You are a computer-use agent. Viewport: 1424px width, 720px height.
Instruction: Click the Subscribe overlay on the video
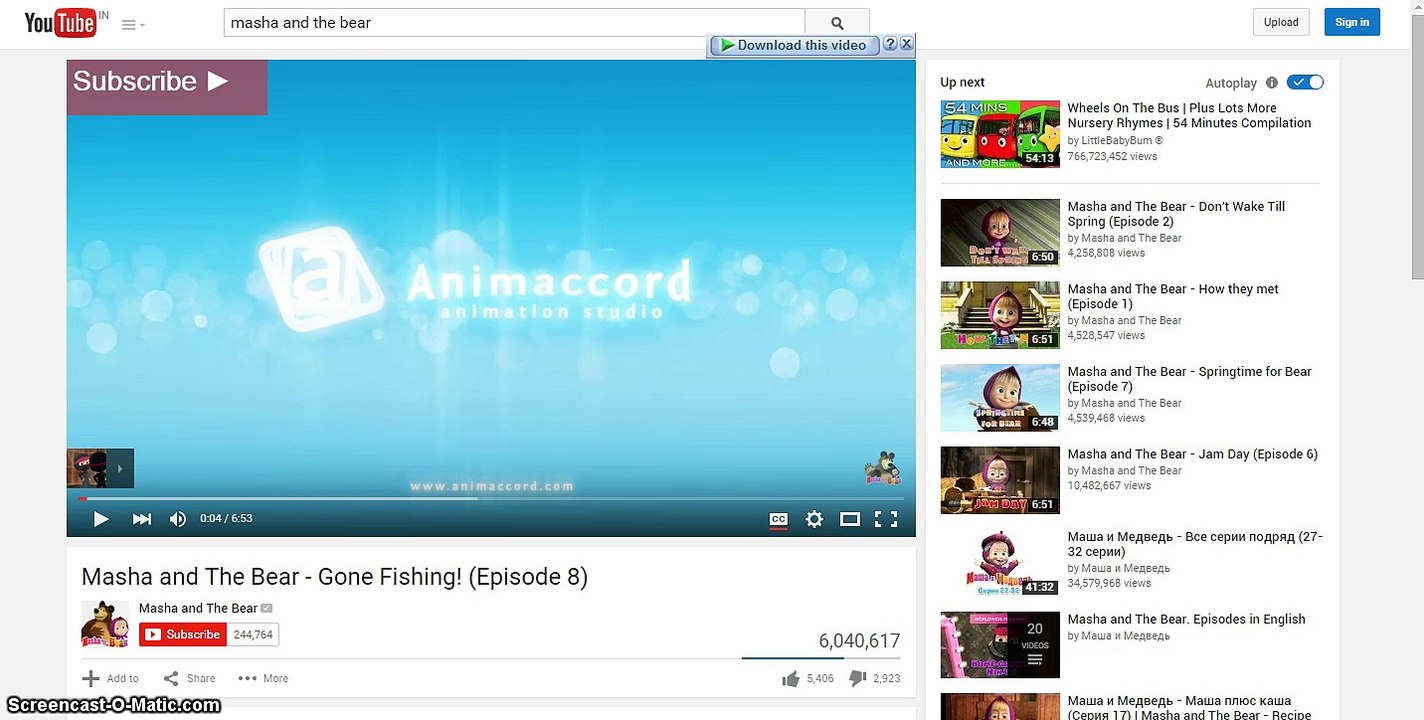click(167, 87)
